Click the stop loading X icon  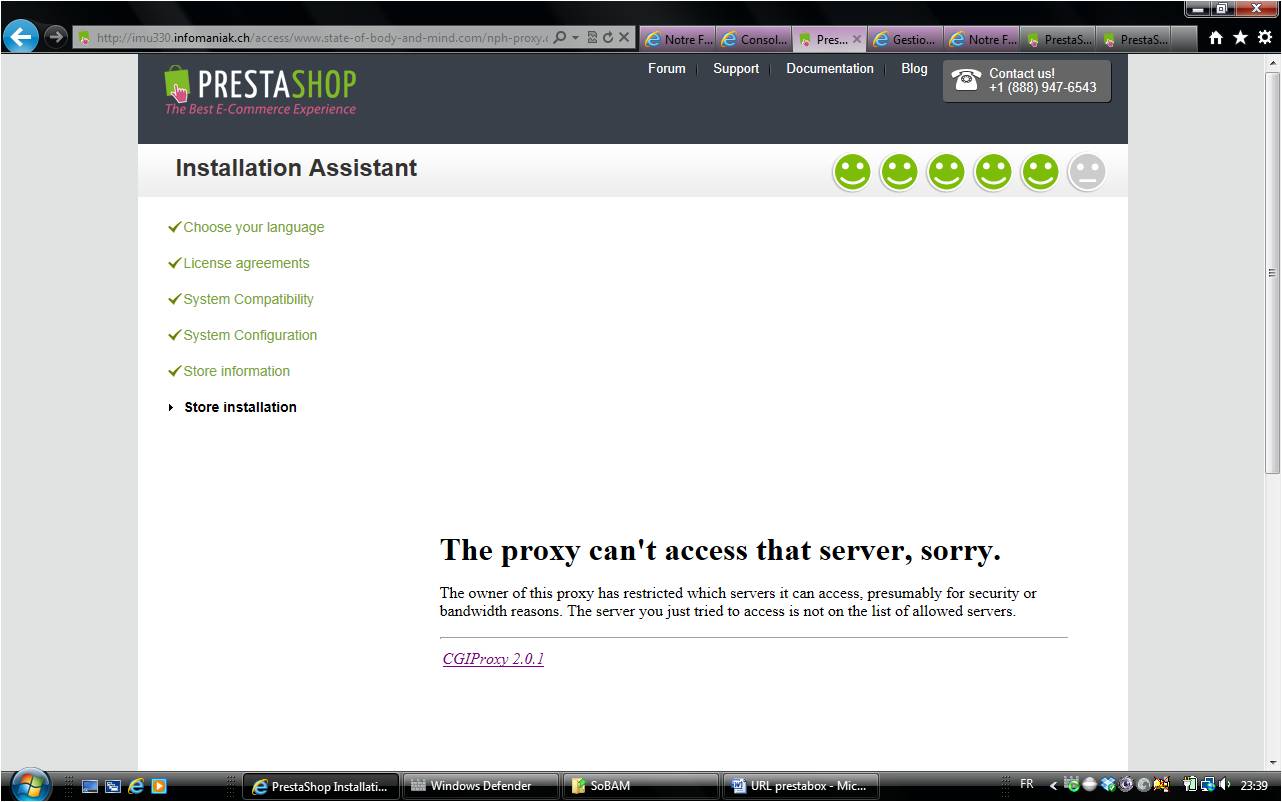[x=624, y=38]
